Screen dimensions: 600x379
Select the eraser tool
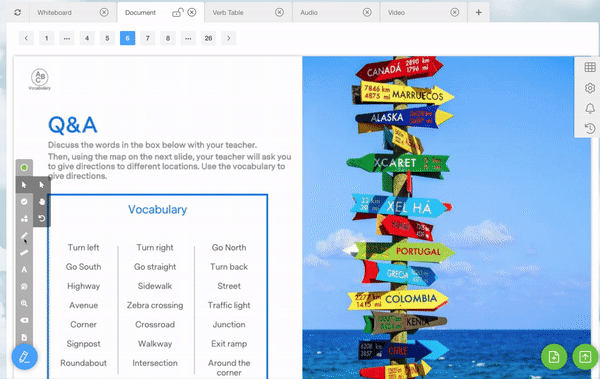coord(24,320)
